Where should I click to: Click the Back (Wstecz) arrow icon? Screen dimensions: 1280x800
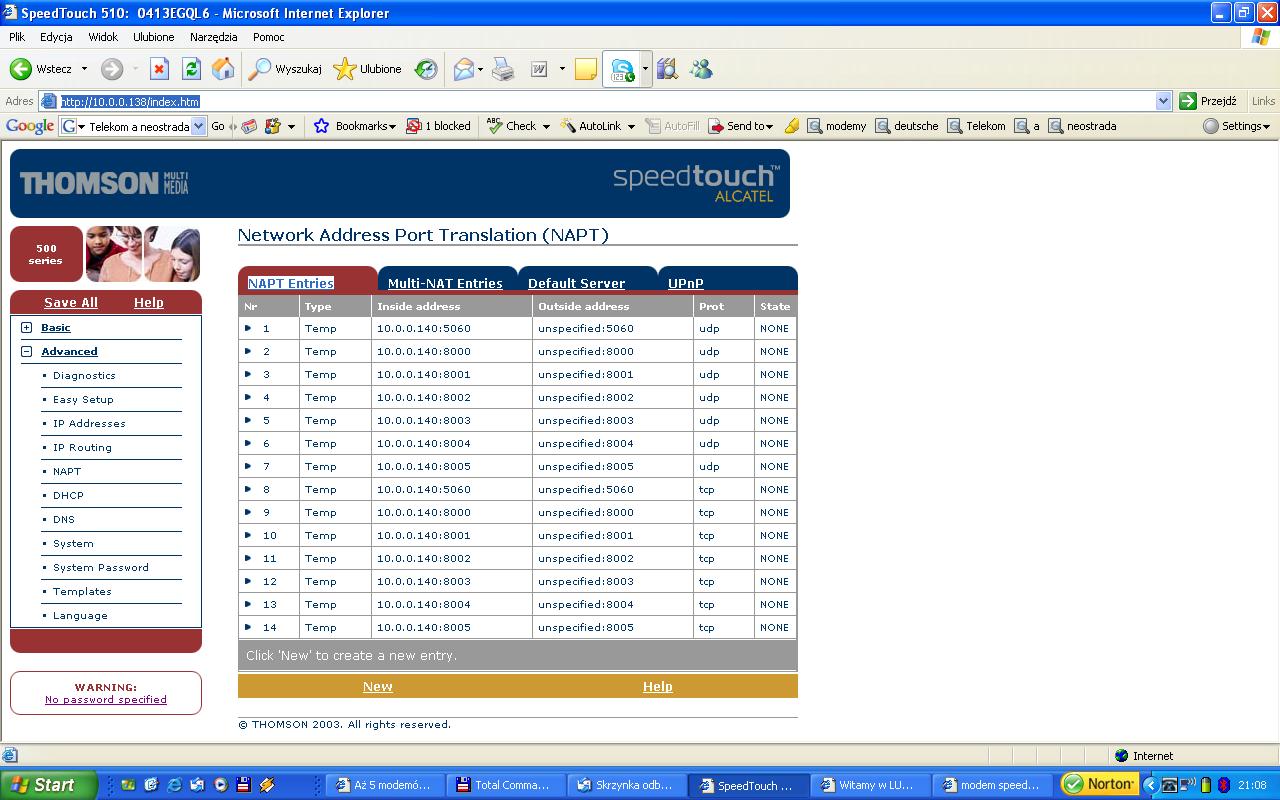pos(20,69)
